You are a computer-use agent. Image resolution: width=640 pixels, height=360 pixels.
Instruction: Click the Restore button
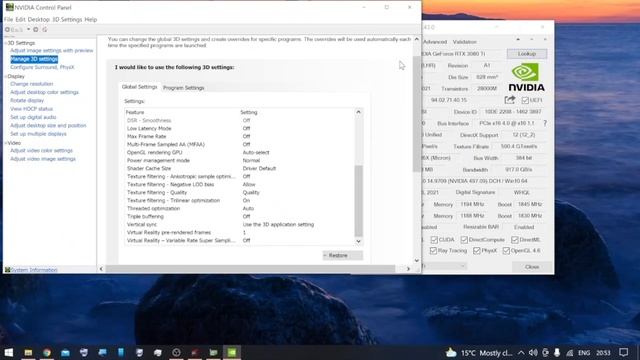tap(342, 256)
